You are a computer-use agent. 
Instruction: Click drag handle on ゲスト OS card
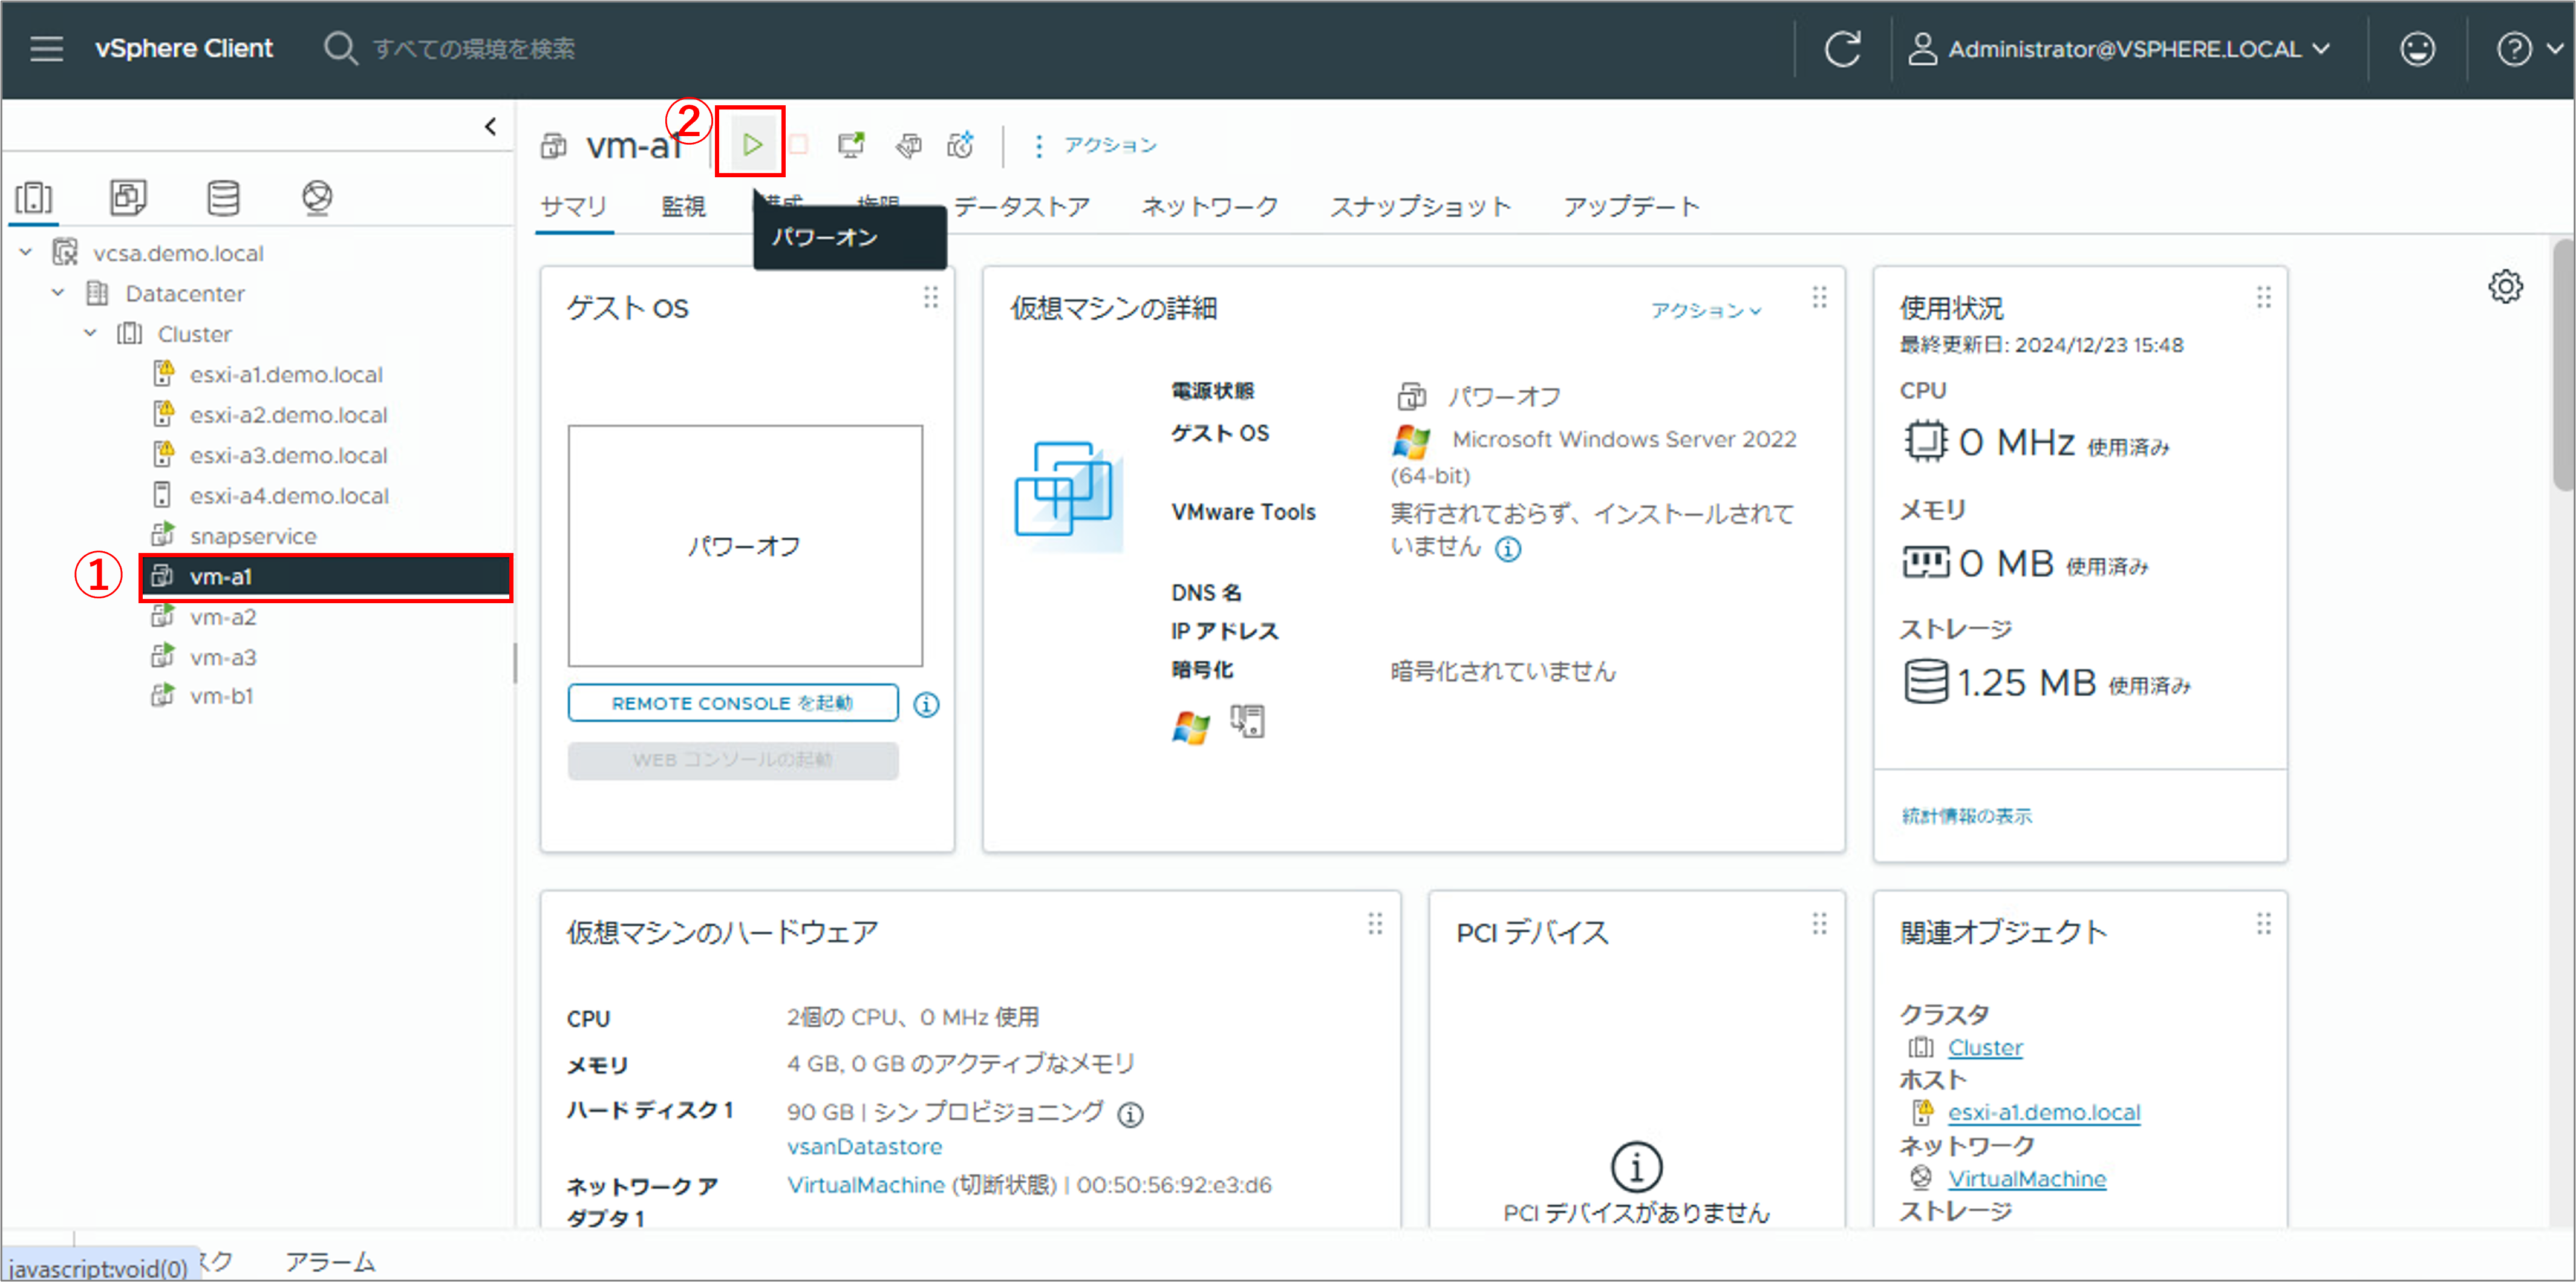931,297
